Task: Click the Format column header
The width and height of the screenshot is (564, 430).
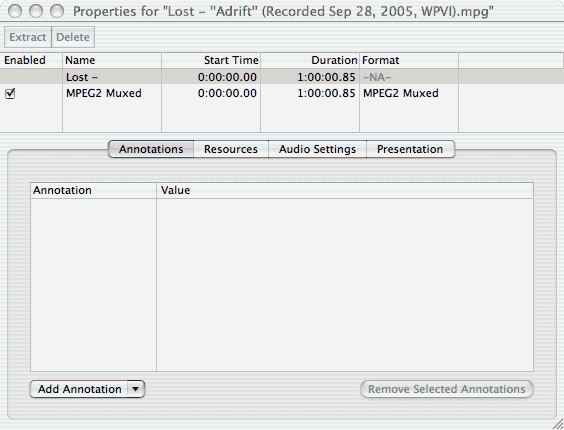Action: coord(409,60)
